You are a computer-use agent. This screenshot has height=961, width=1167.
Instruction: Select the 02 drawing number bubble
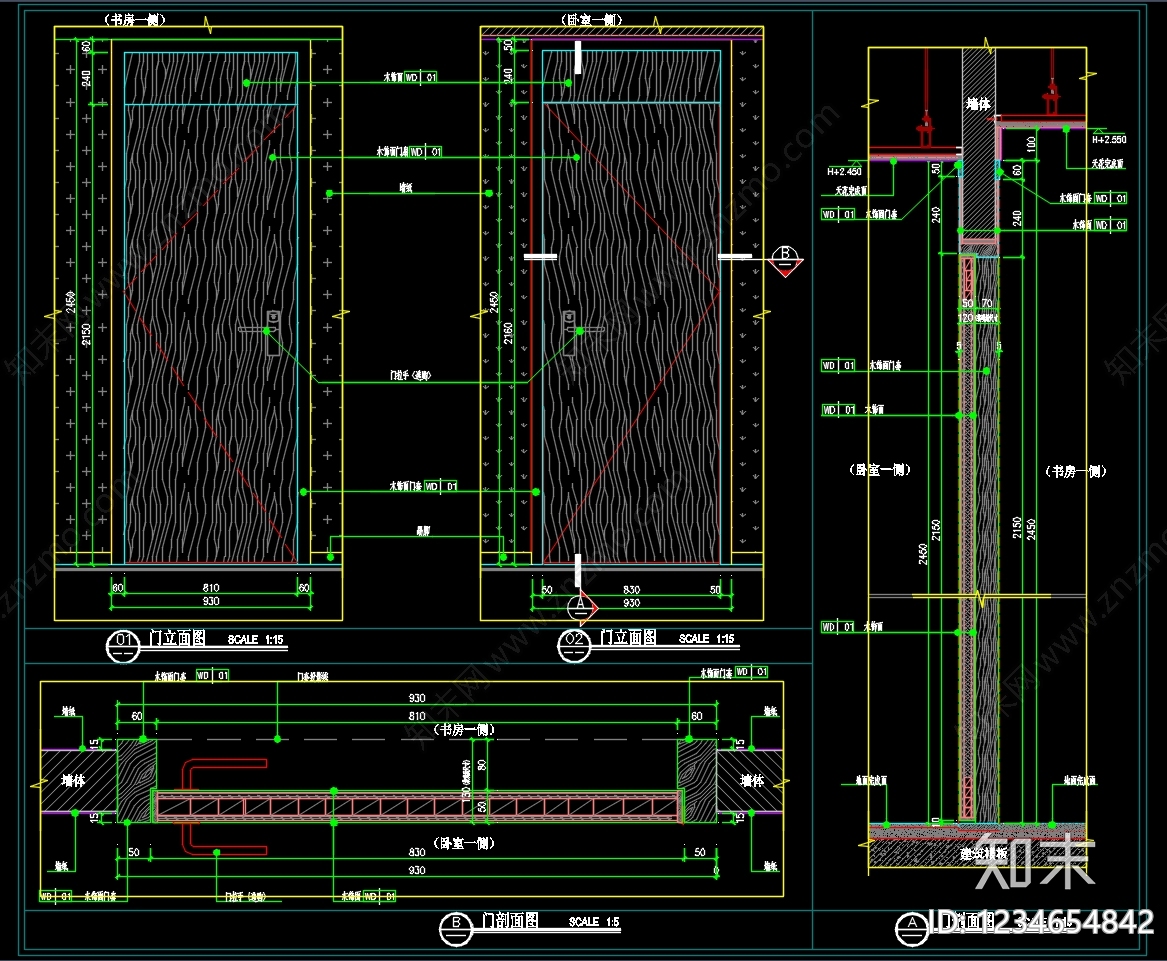click(x=574, y=645)
